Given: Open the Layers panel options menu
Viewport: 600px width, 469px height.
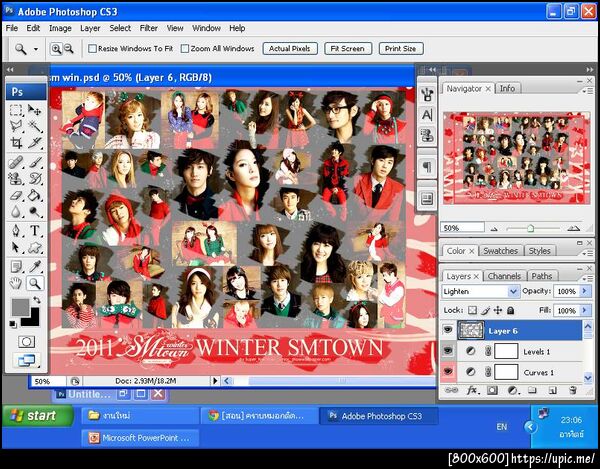Looking at the screenshot, I should point(588,278).
